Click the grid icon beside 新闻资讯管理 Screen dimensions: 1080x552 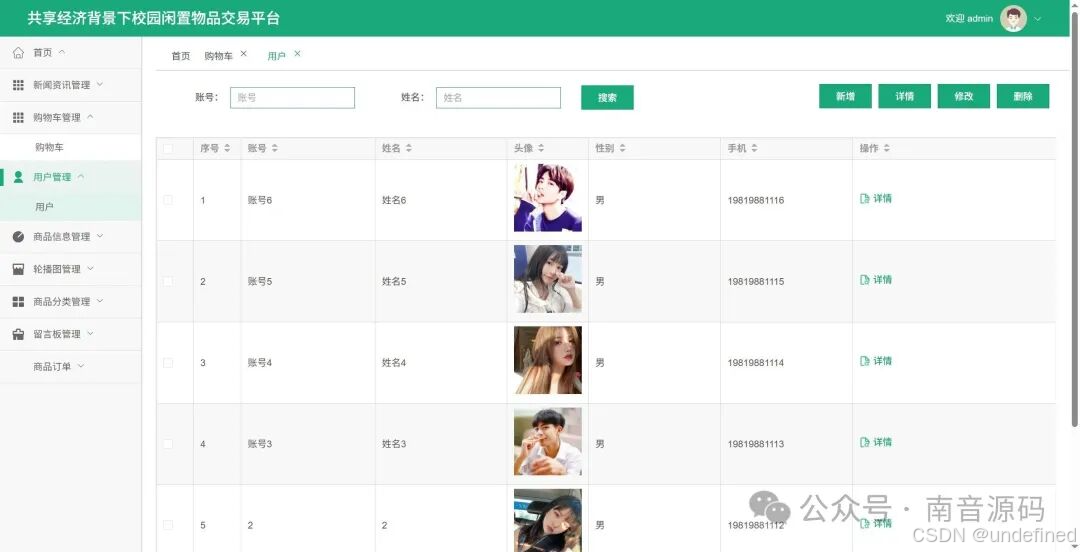(x=19, y=85)
